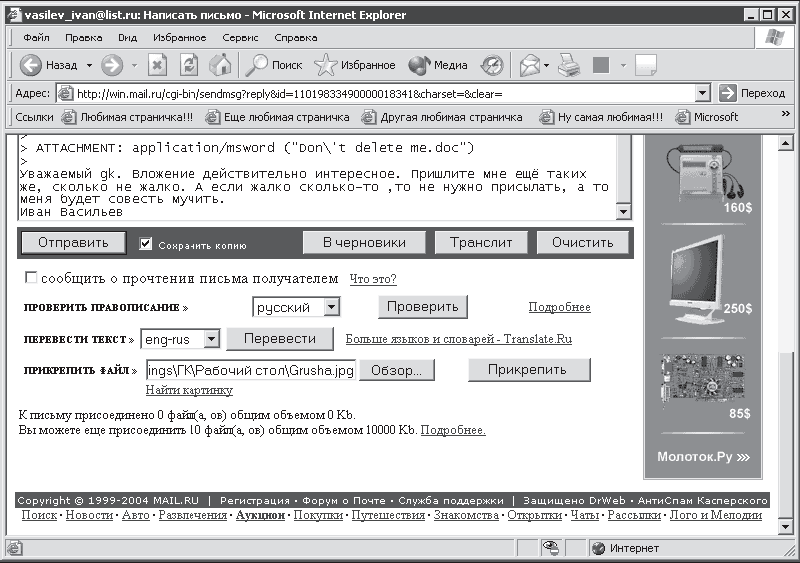Image resolution: width=800 pixels, height=563 pixels.
Task: Uncheck the Сохранить копию checkbox
Action: (x=146, y=243)
